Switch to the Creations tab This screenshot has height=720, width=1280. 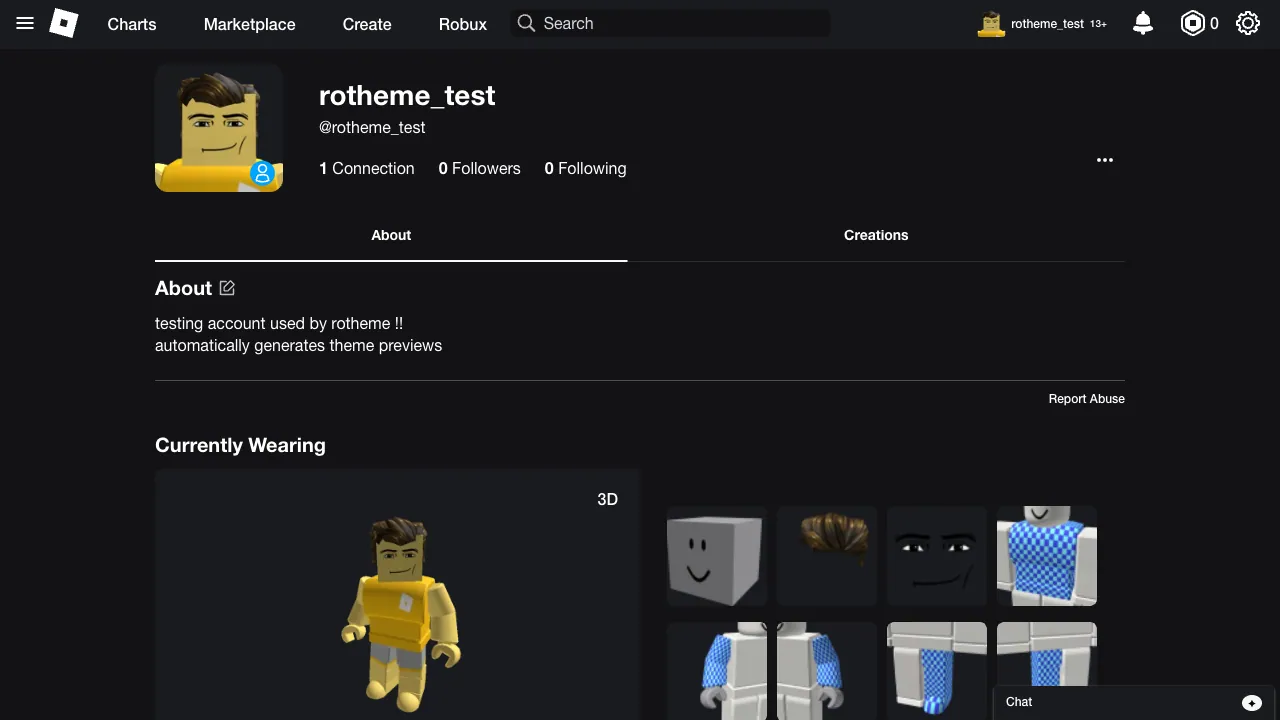[x=876, y=235]
